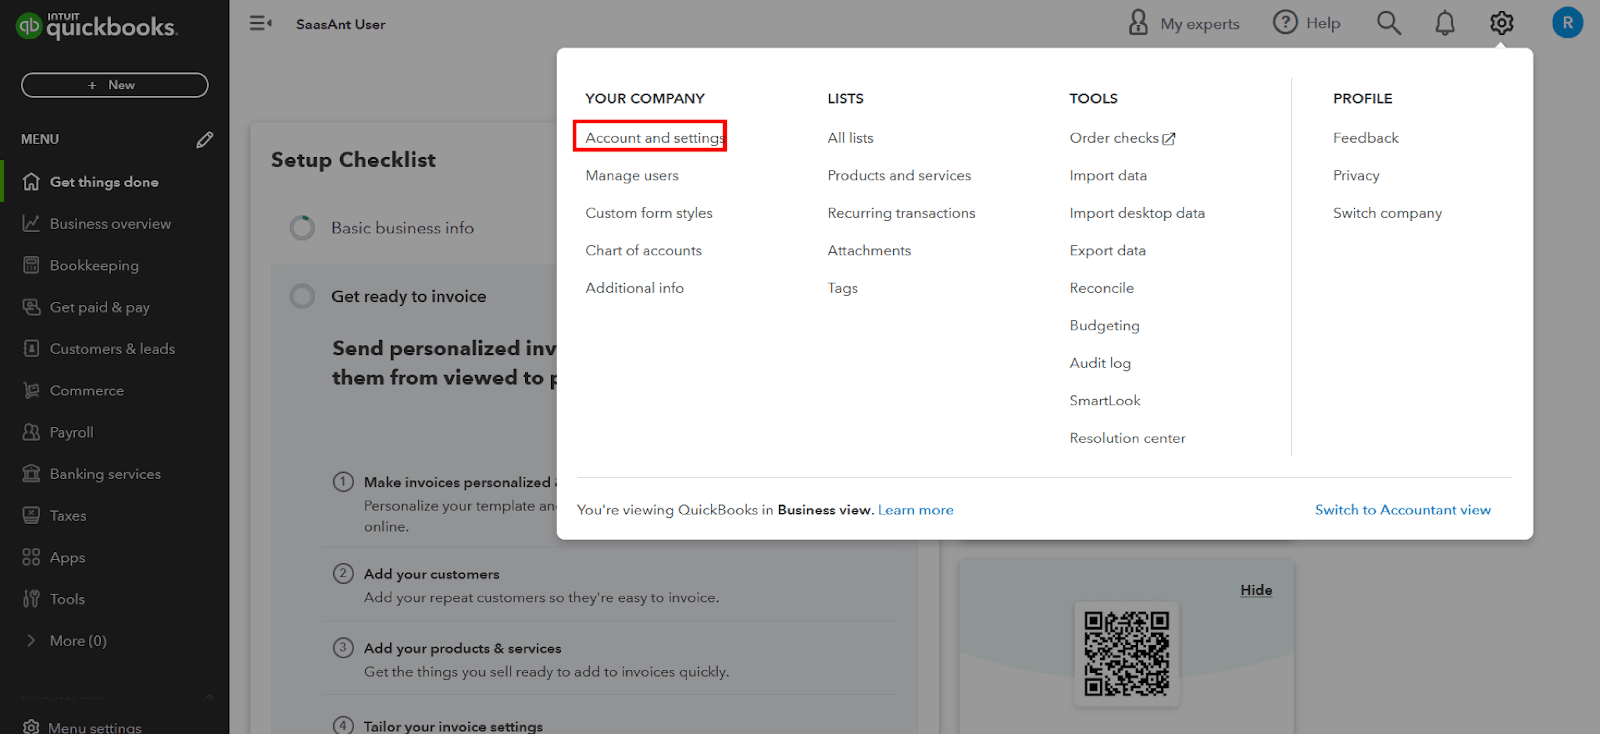Click the search magnifier icon
Image resolution: width=1600 pixels, height=734 pixels.
coord(1388,23)
